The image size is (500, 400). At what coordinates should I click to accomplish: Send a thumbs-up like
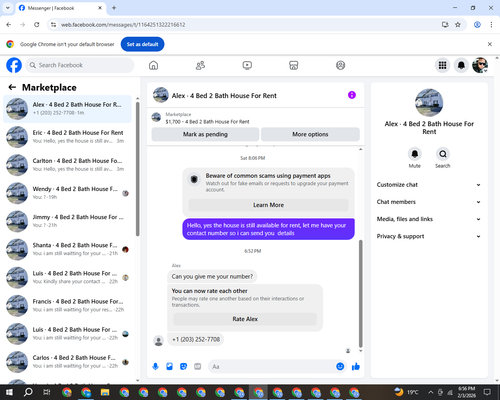pyautogui.click(x=356, y=367)
